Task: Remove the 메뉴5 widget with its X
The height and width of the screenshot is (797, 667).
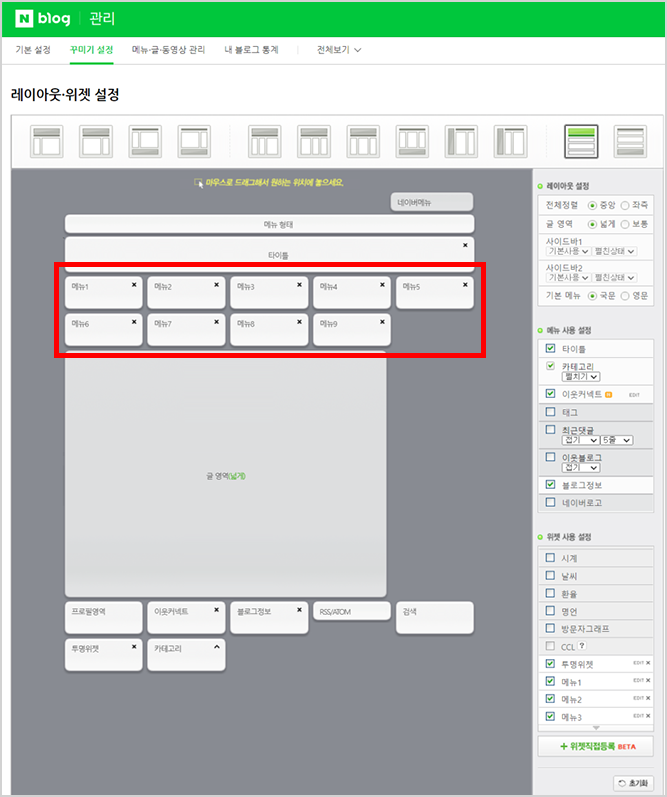Action: click(465, 285)
